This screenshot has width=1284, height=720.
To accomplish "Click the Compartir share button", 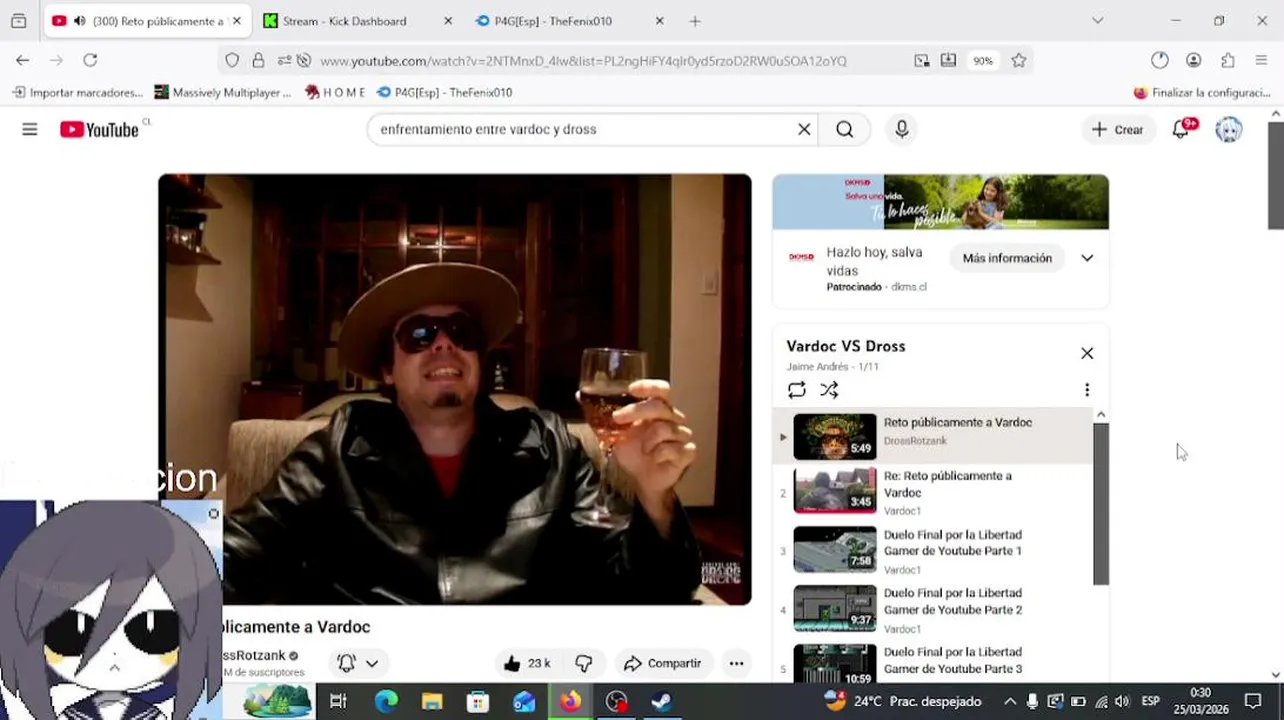I will point(663,663).
